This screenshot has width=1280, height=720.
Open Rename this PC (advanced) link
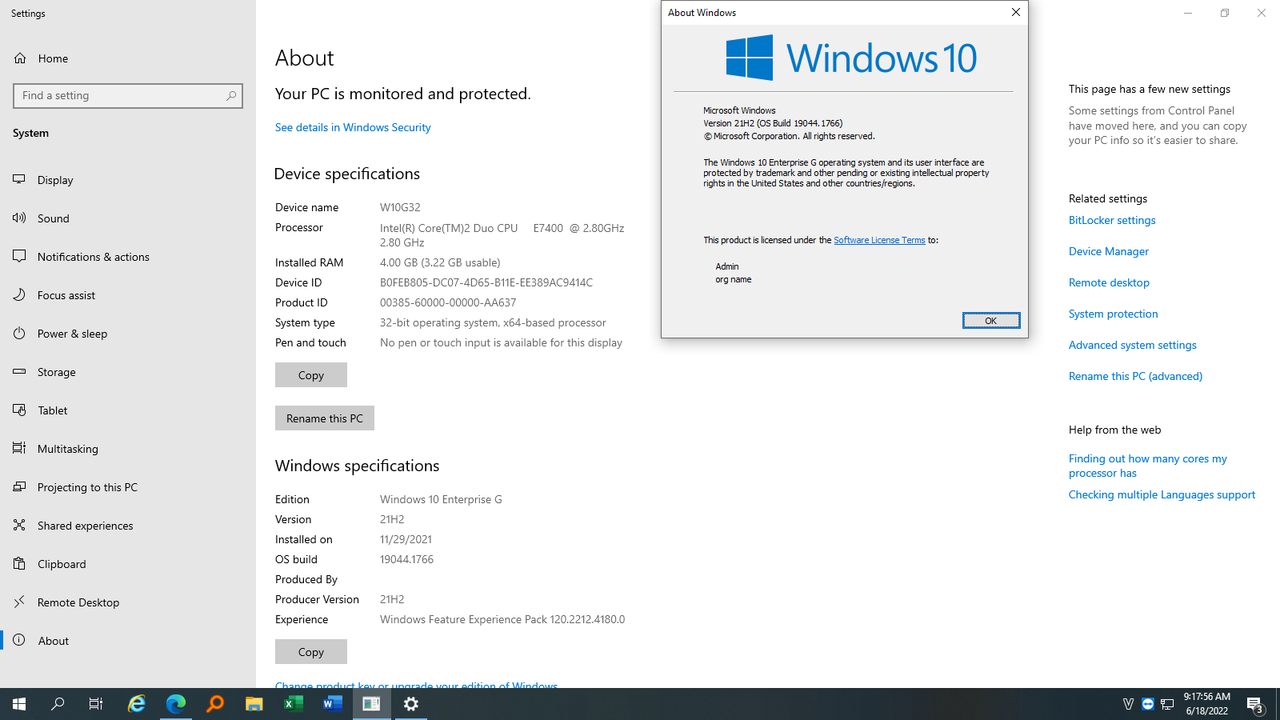coord(1135,376)
